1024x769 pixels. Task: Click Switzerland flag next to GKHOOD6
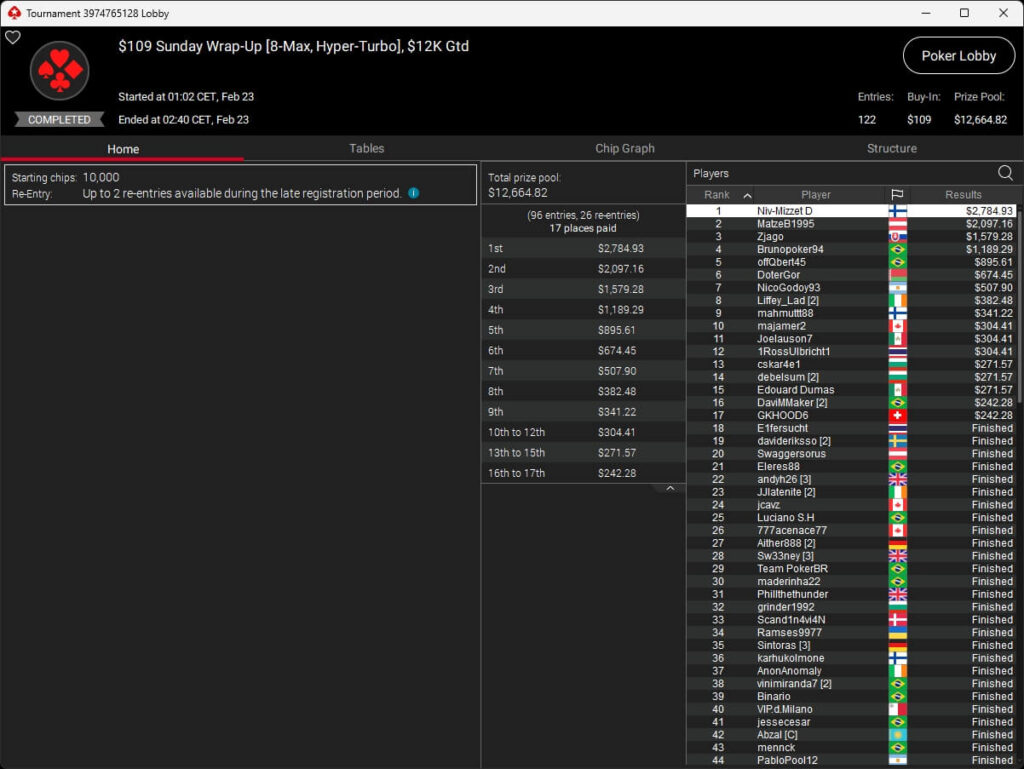tap(897, 415)
